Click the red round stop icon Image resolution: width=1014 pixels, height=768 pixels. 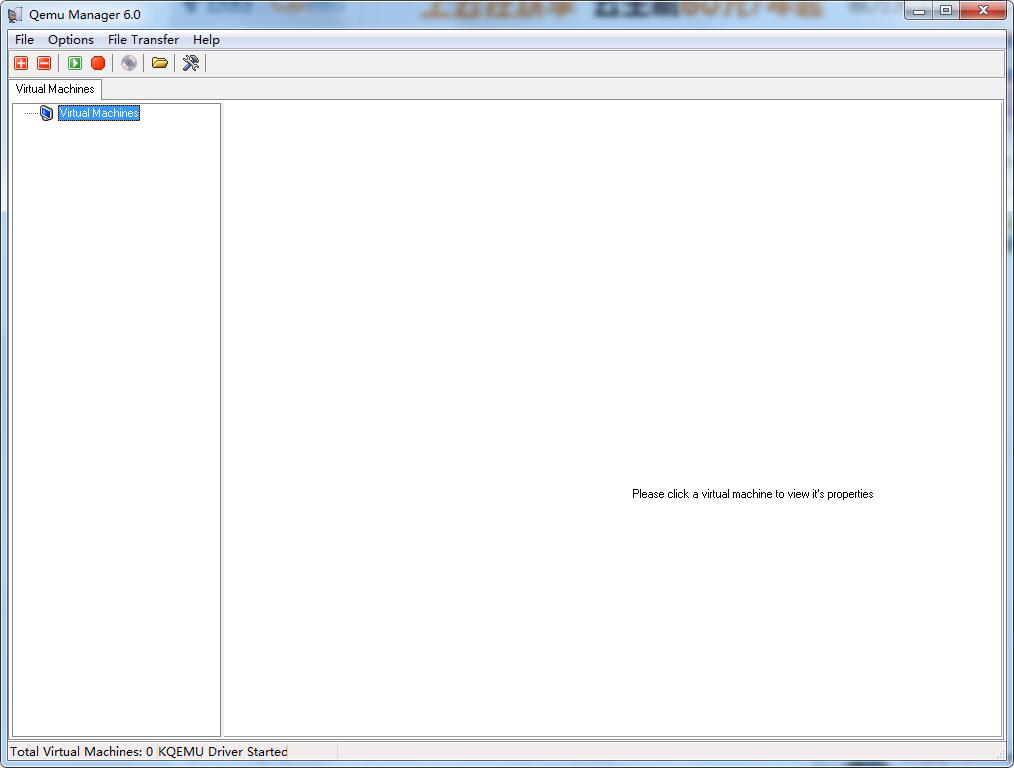[x=98, y=63]
